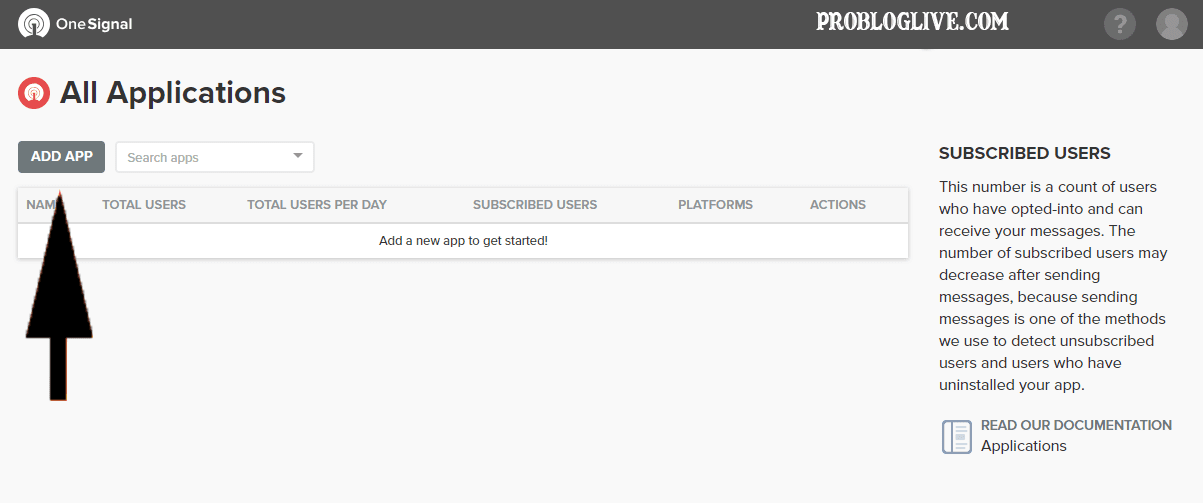Open READ OUR DOCUMENTATION link
The height and width of the screenshot is (503, 1203).
coord(1076,425)
